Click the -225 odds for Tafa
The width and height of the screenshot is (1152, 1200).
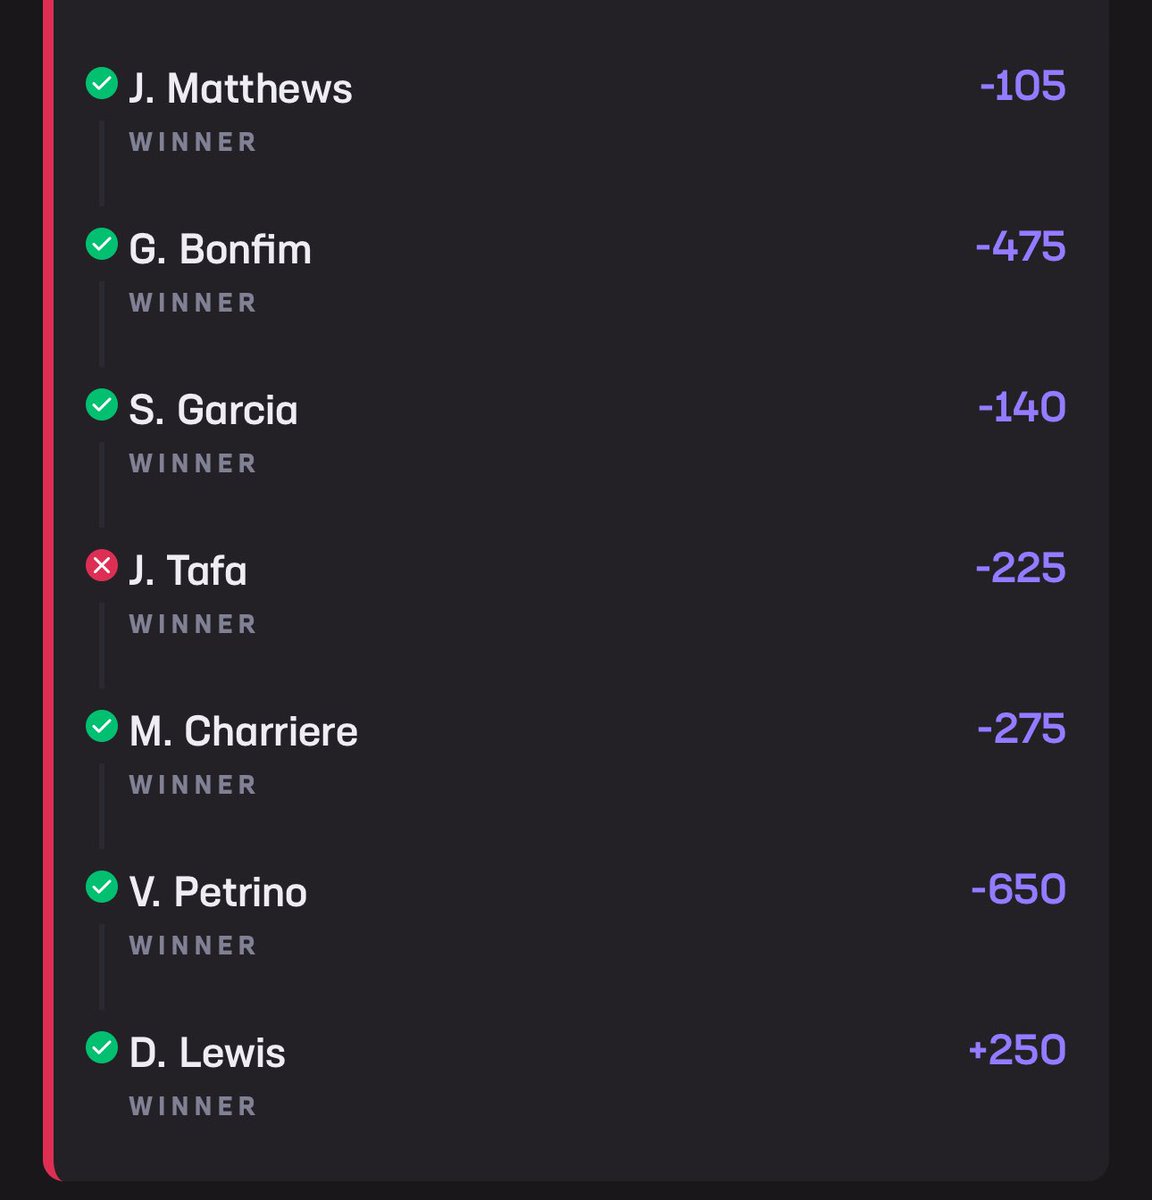click(1020, 568)
